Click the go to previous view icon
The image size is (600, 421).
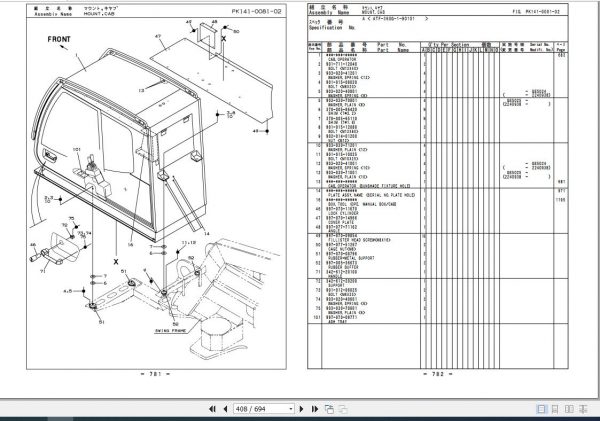pyautogui.click(x=329, y=409)
